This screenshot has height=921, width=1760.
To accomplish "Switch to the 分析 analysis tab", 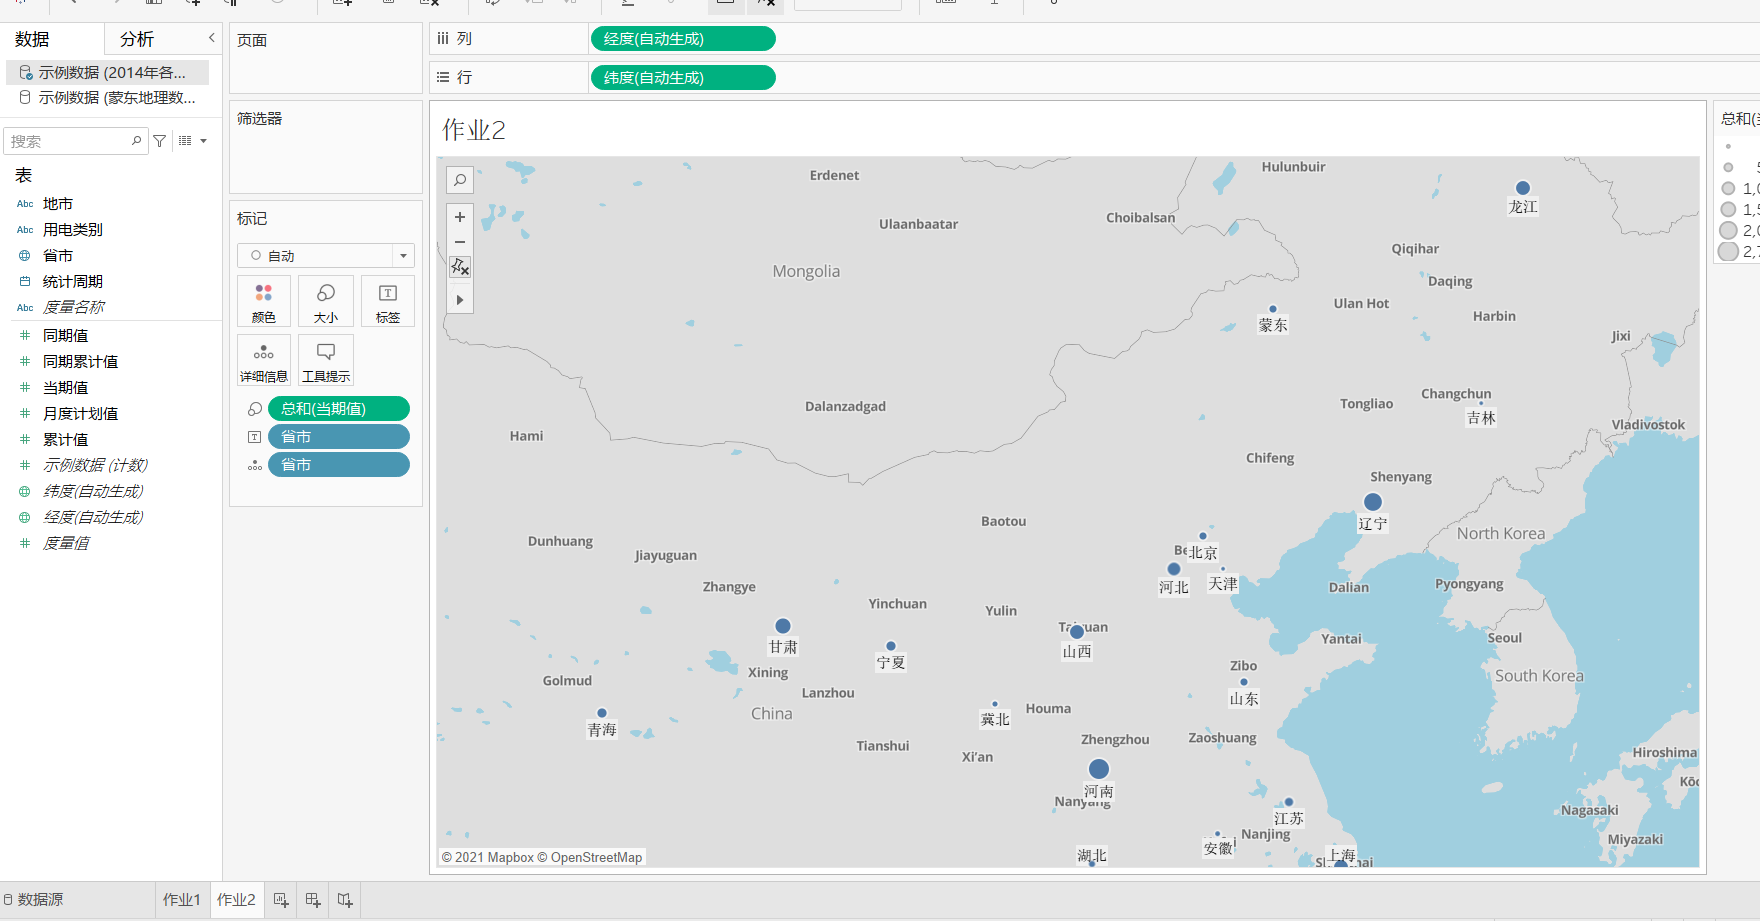I will click(137, 39).
